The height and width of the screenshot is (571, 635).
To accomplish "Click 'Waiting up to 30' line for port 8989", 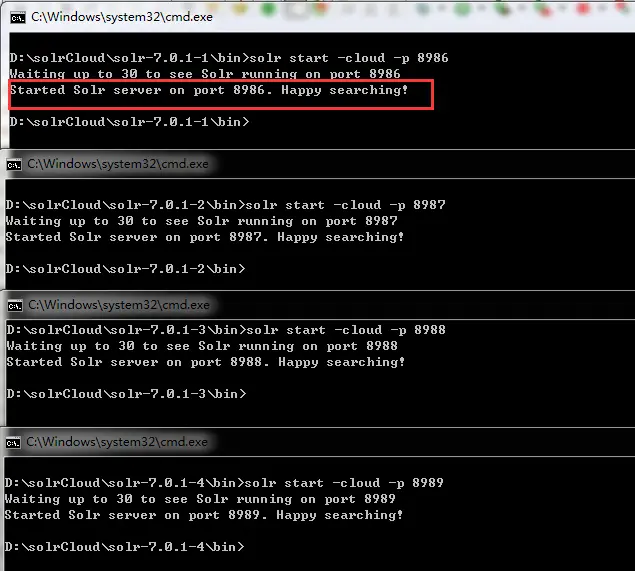I will click(x=200, y=499).
